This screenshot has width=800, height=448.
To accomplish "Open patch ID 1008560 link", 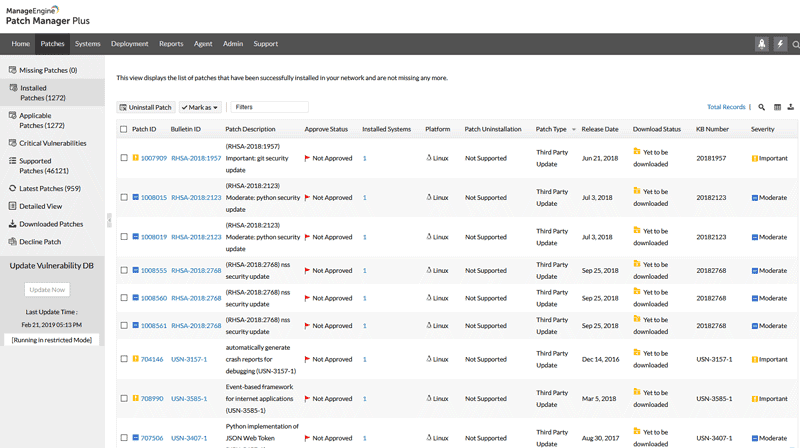I will (154, 298).
